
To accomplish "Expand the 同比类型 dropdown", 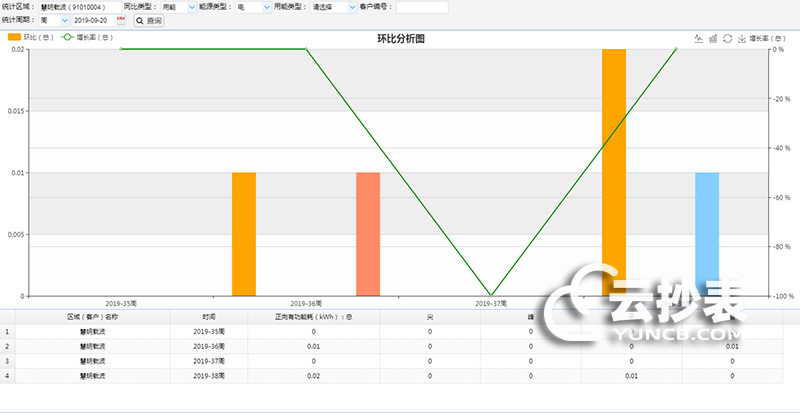I will 191,7.
